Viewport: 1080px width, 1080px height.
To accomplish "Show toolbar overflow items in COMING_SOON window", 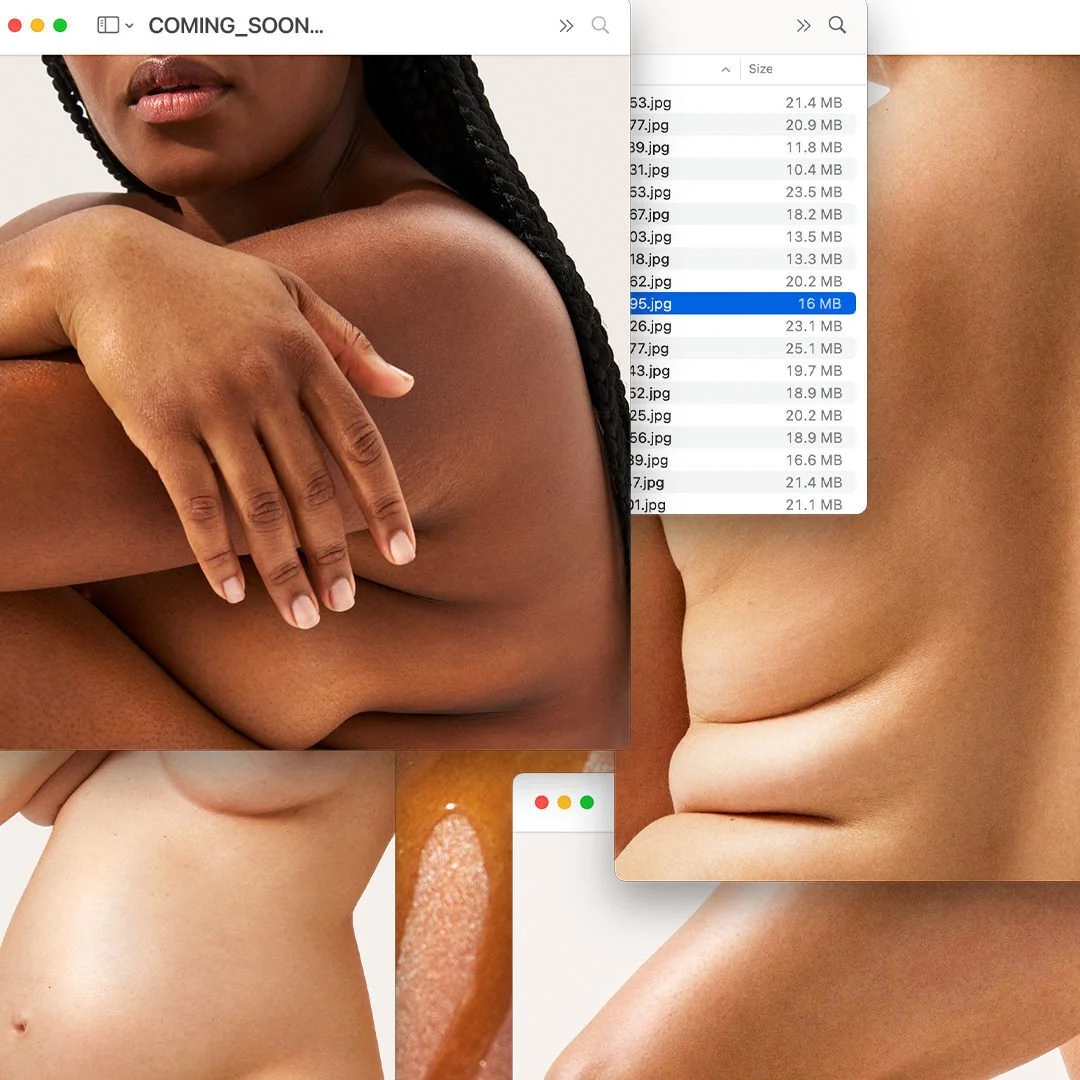I will click(566, 26).
